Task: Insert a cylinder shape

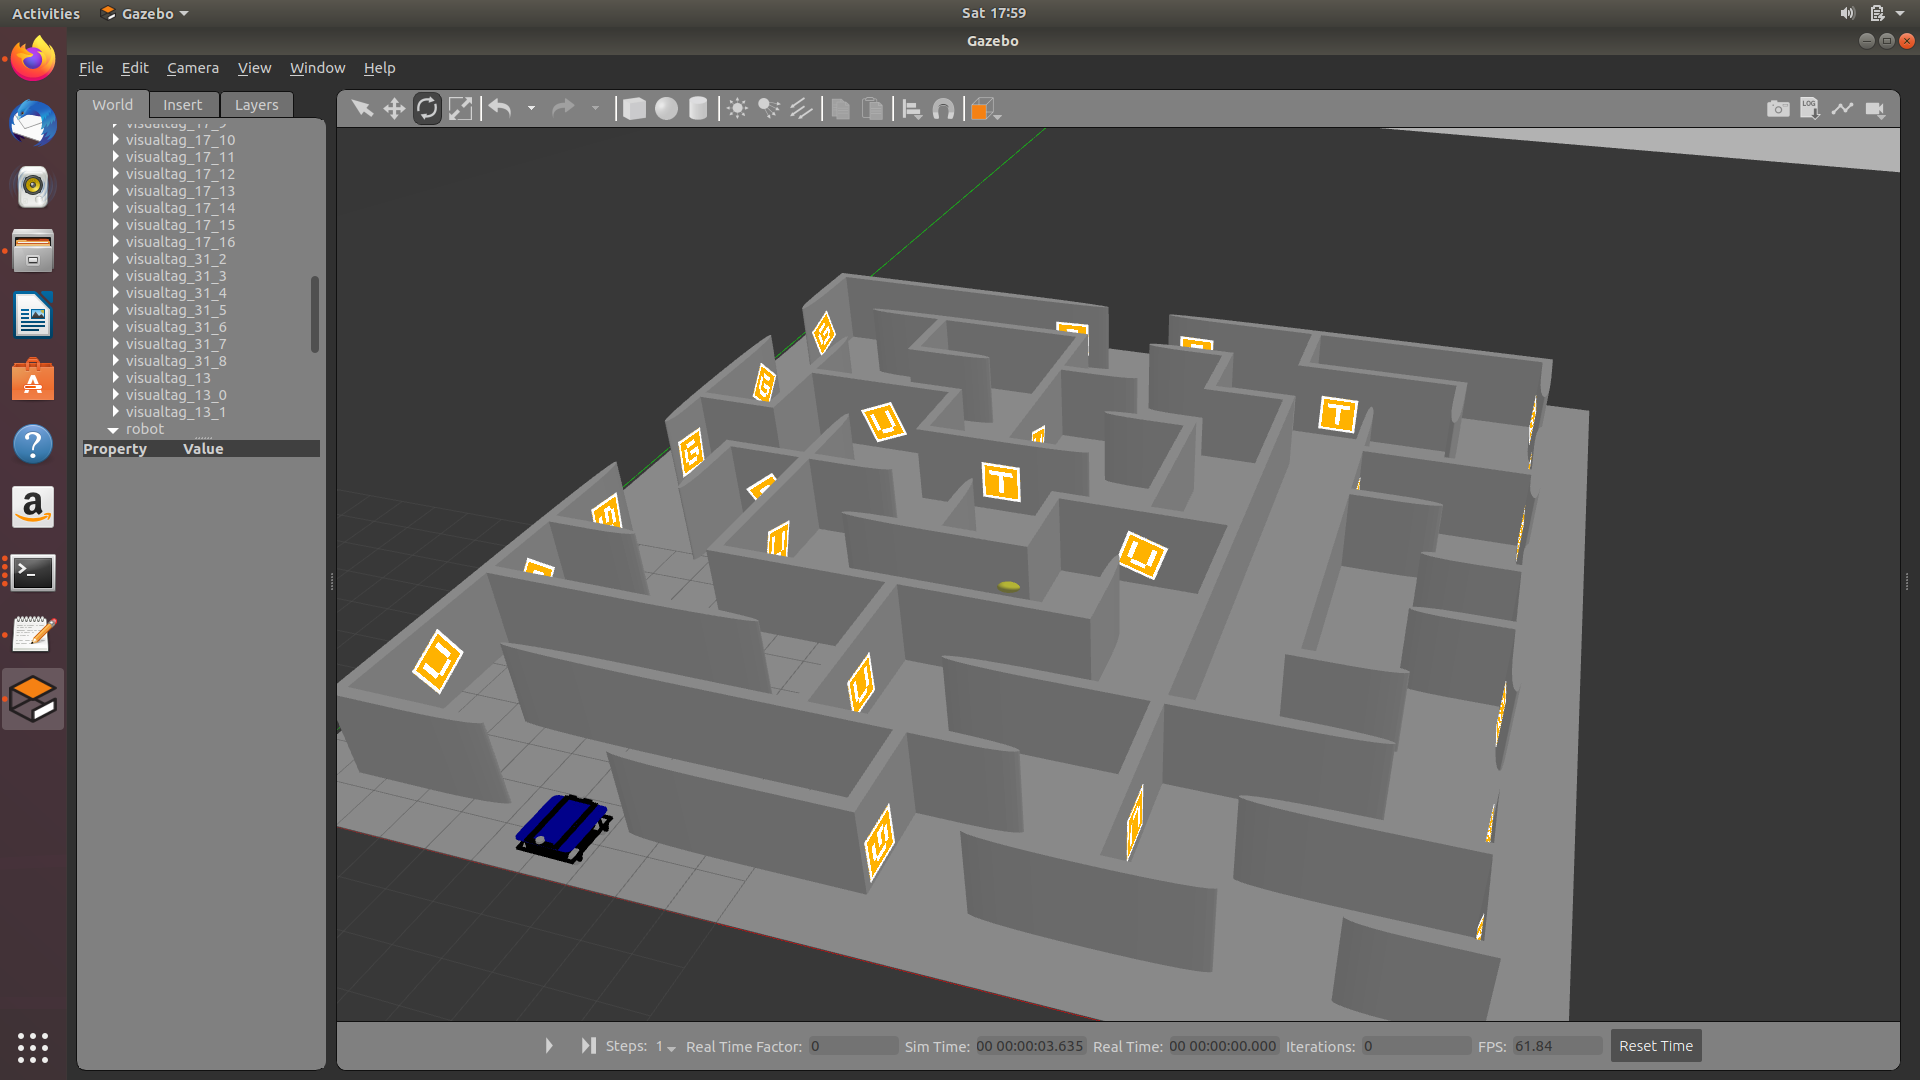Action: (698, 108)
